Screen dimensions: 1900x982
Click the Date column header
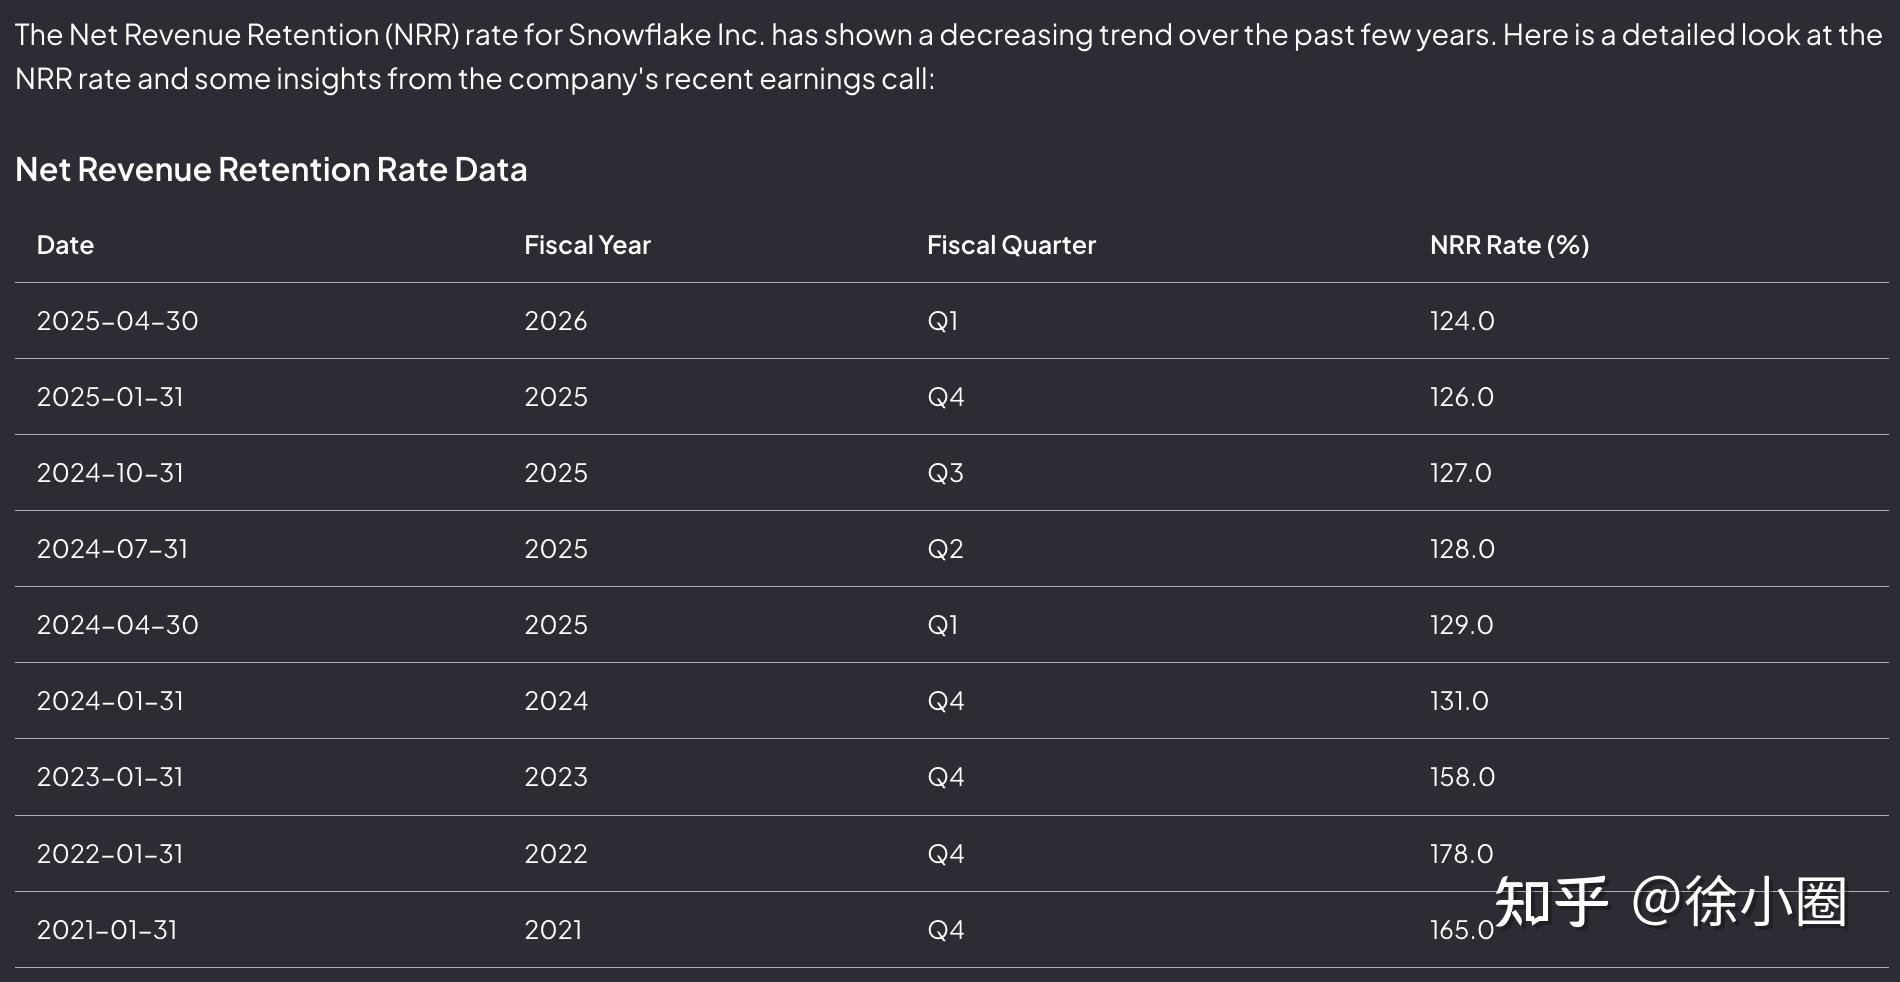point(65,245)
